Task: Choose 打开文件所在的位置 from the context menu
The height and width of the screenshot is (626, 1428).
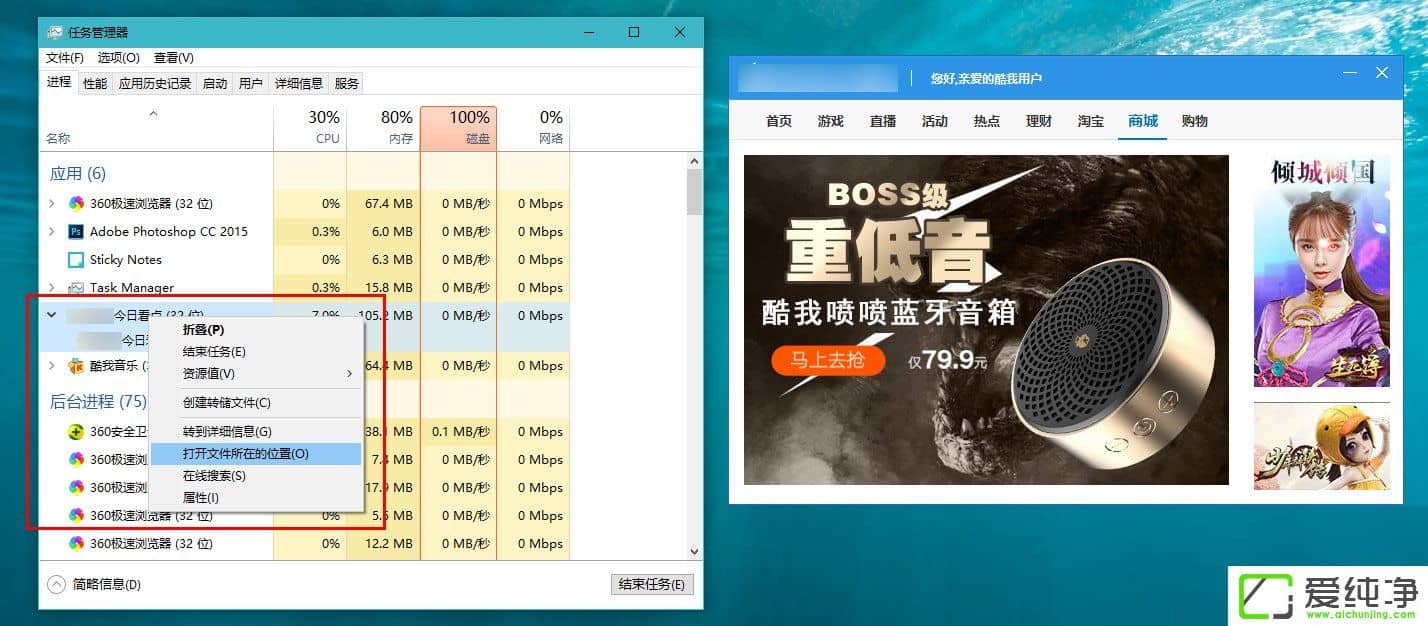Action: [246, 454]
